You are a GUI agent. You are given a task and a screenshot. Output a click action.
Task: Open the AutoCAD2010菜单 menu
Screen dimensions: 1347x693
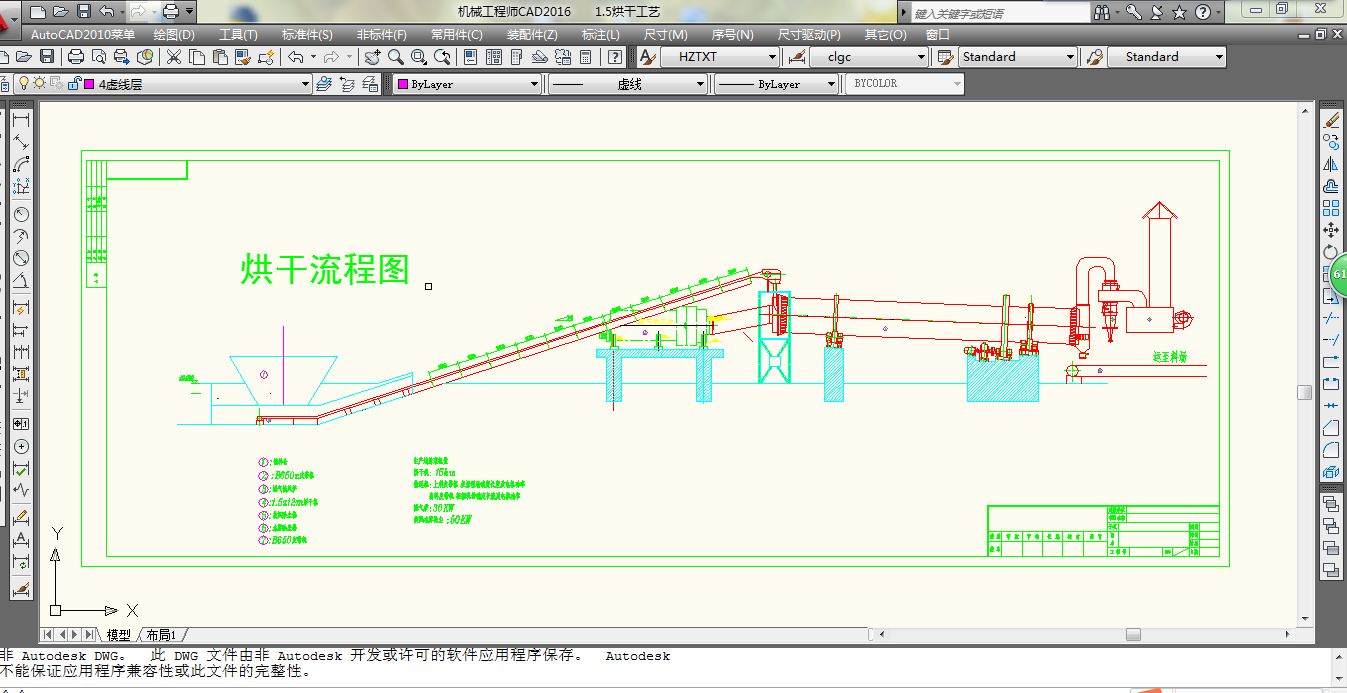pyautogui.click(x=83, y=34)
